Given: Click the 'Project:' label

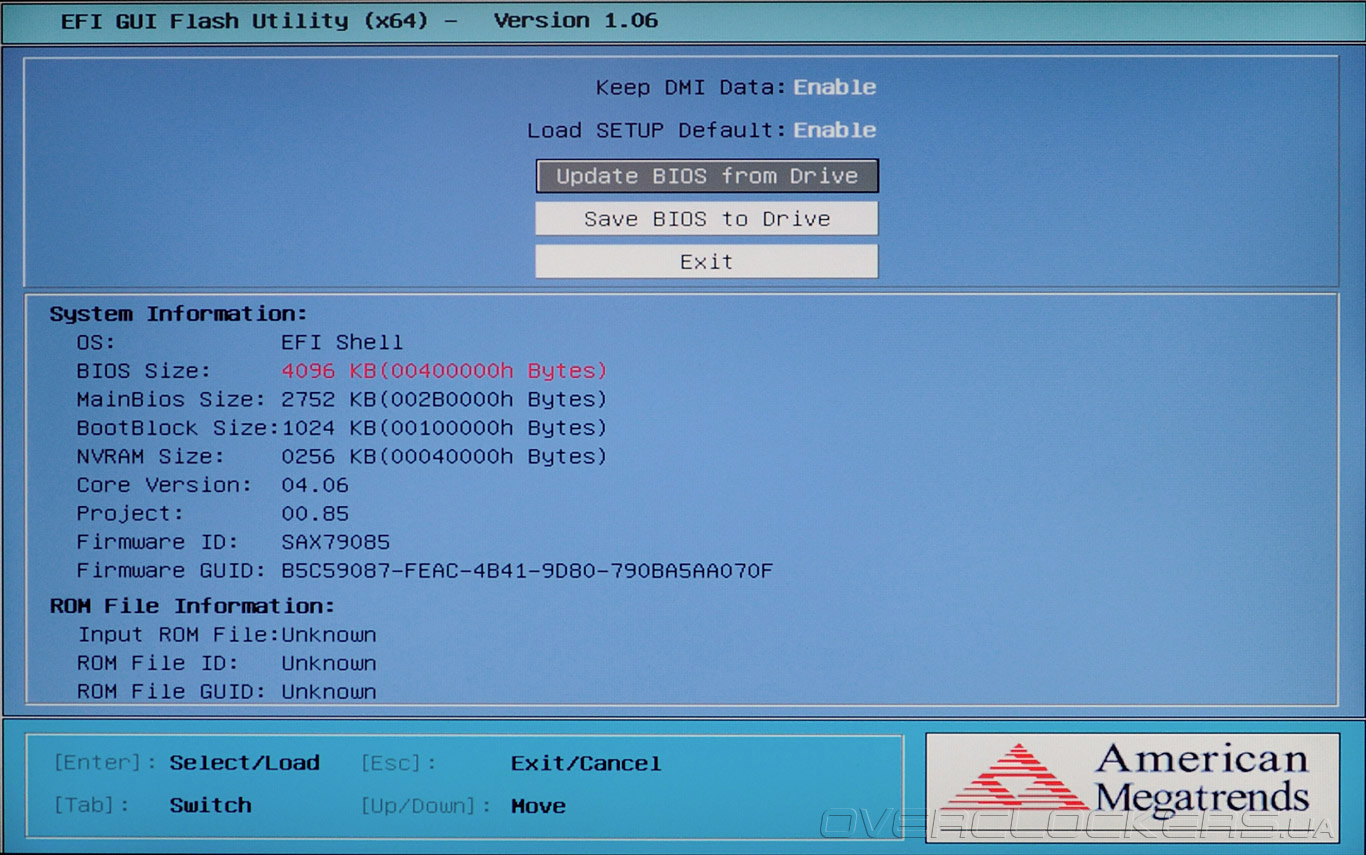Looking at the screenshot, I should tap(131, 514).
